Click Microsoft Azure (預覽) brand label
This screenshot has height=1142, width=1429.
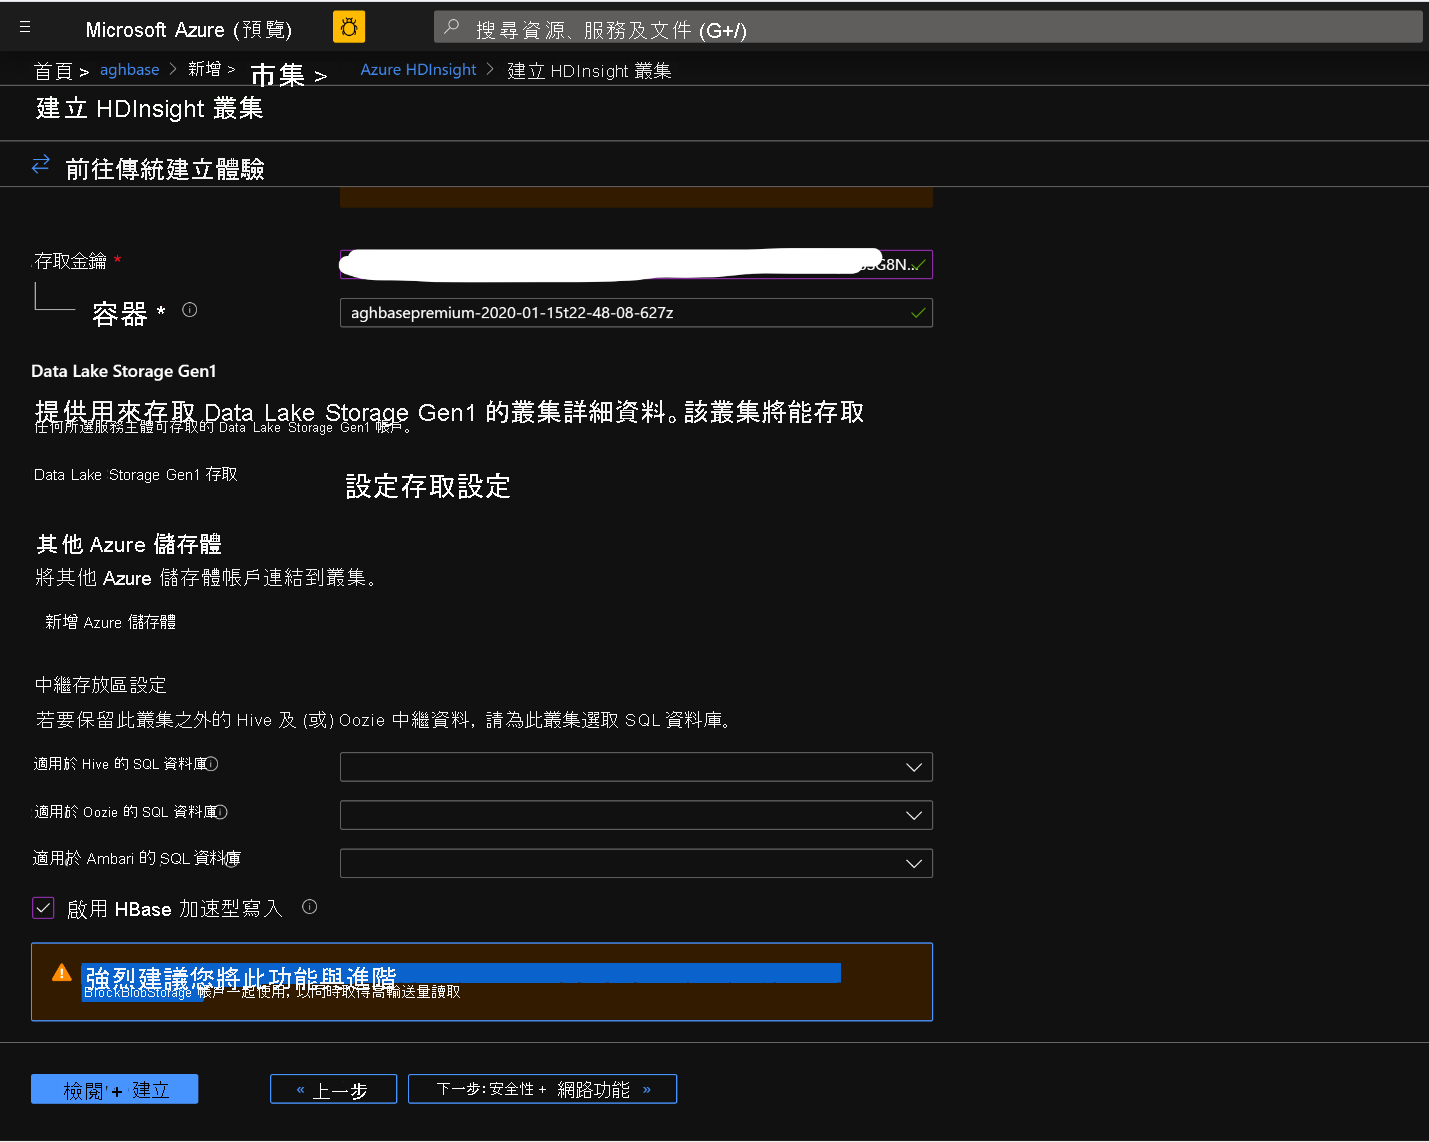click(x=189, y=29)
